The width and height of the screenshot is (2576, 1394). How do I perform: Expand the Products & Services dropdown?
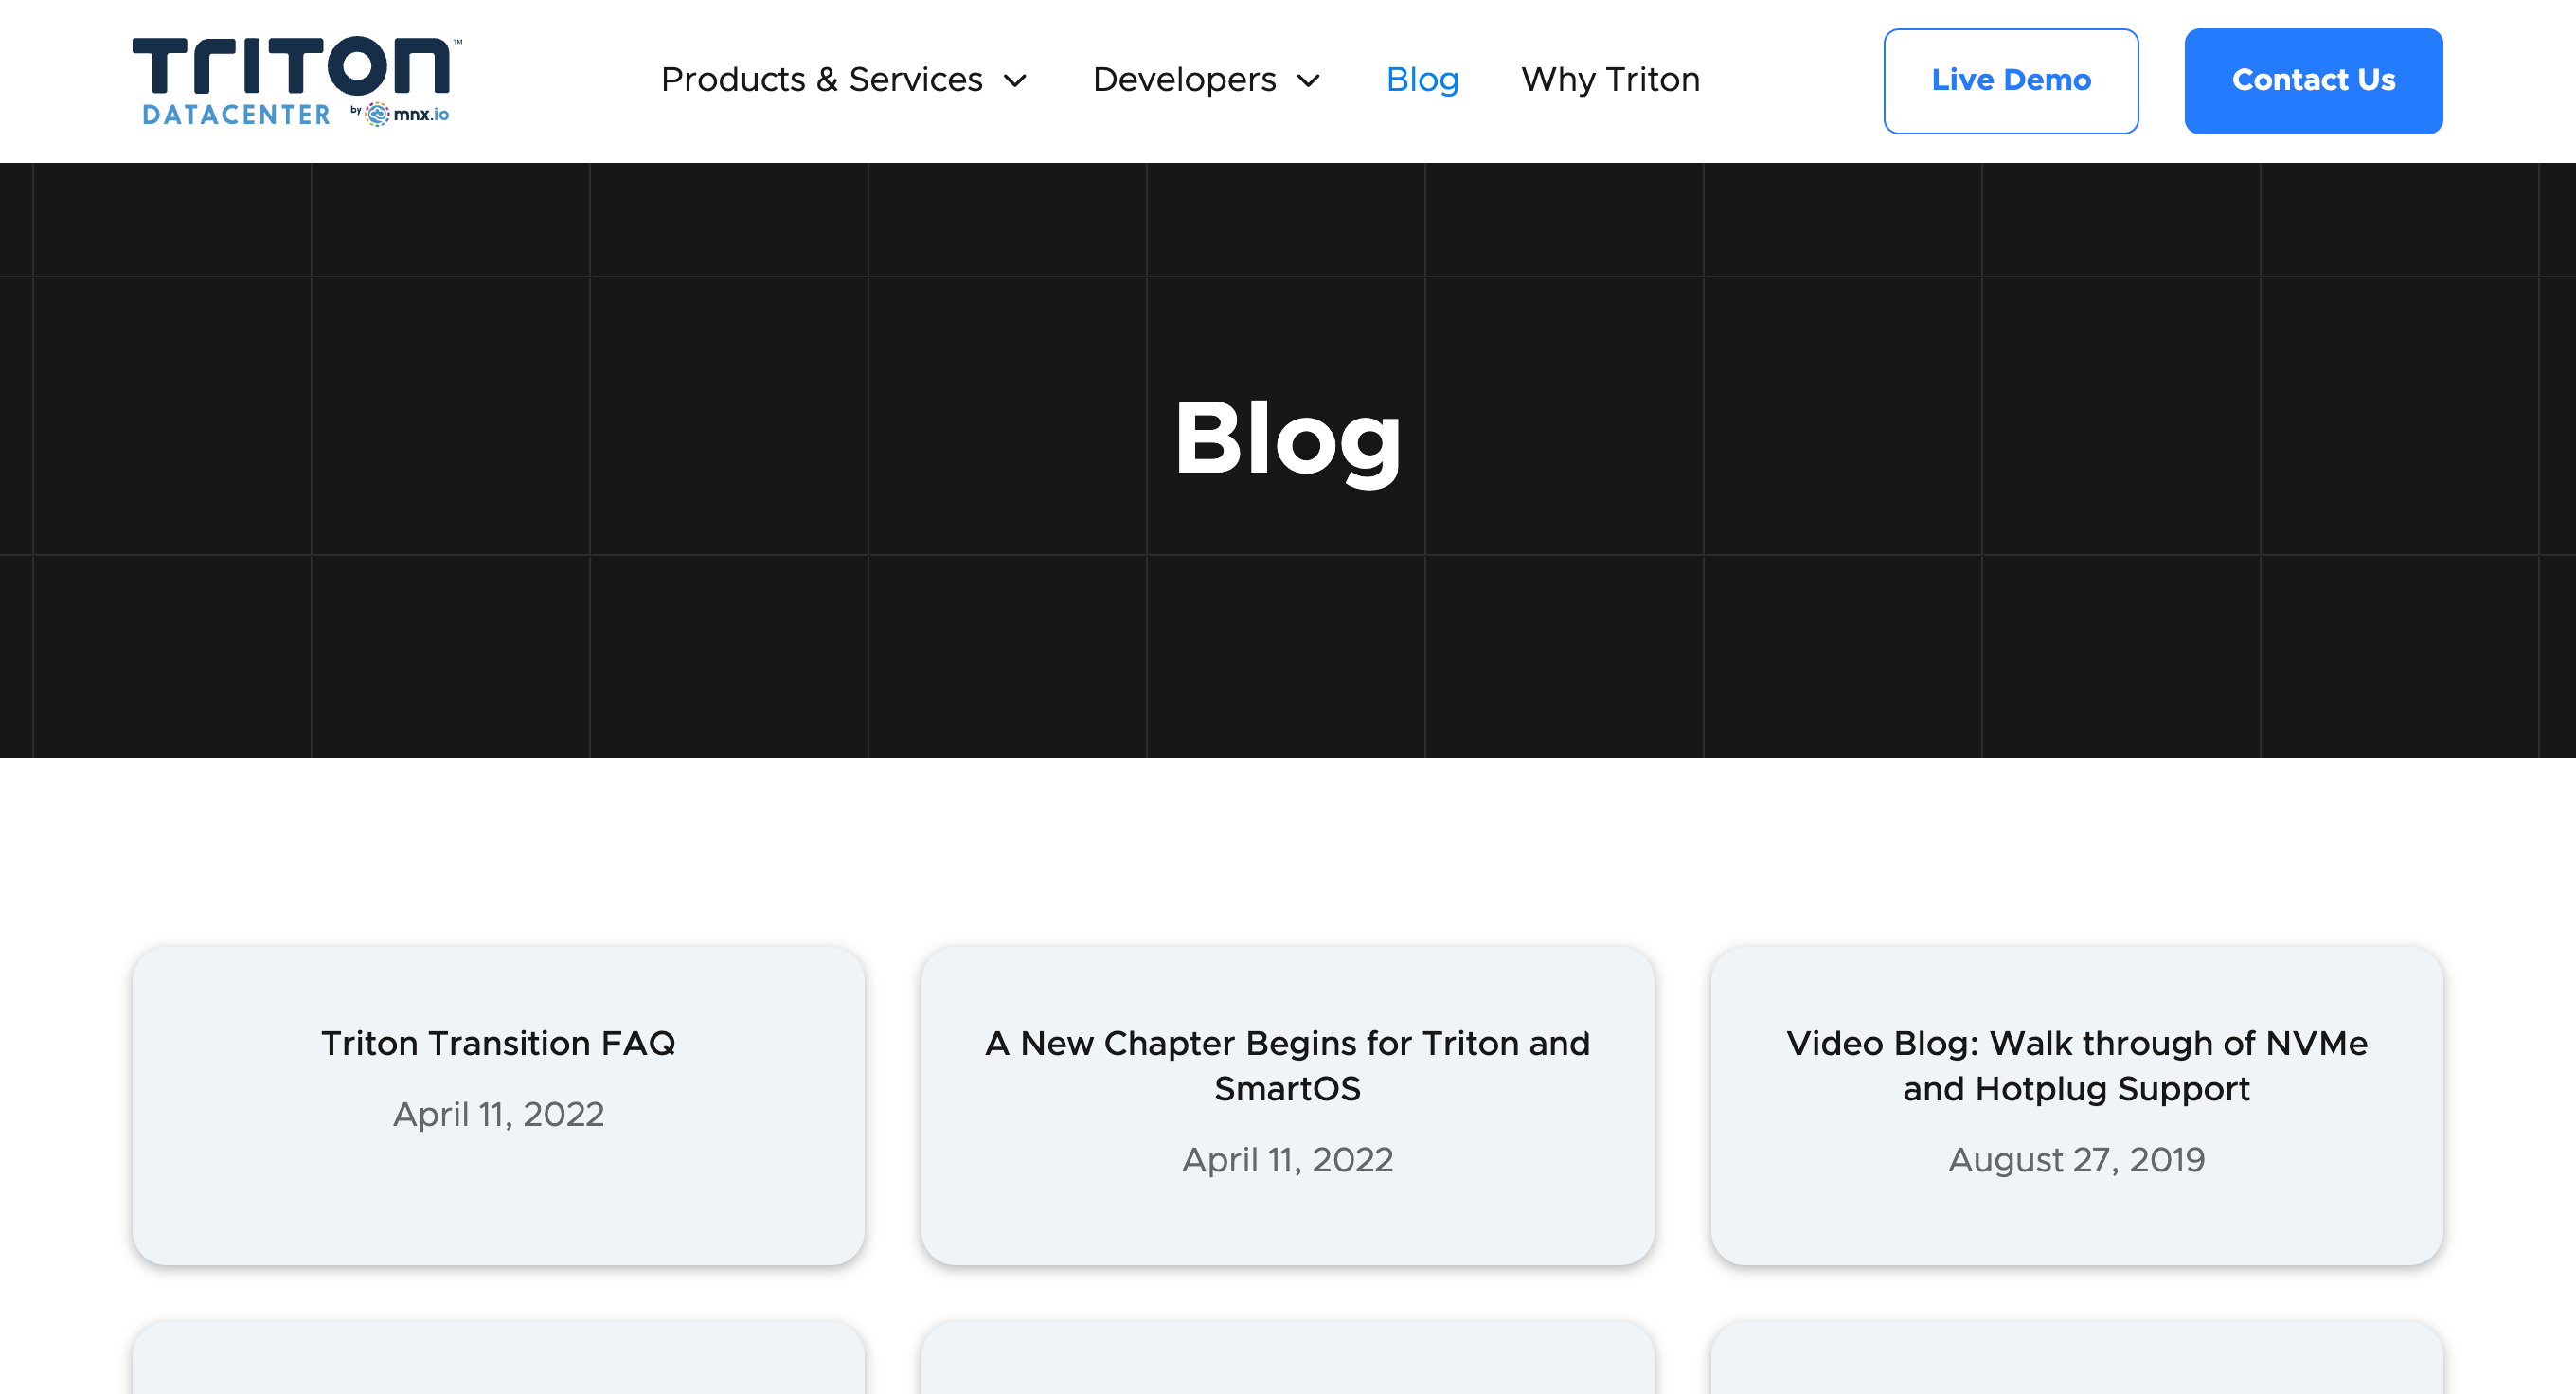[x=822, y=80]
